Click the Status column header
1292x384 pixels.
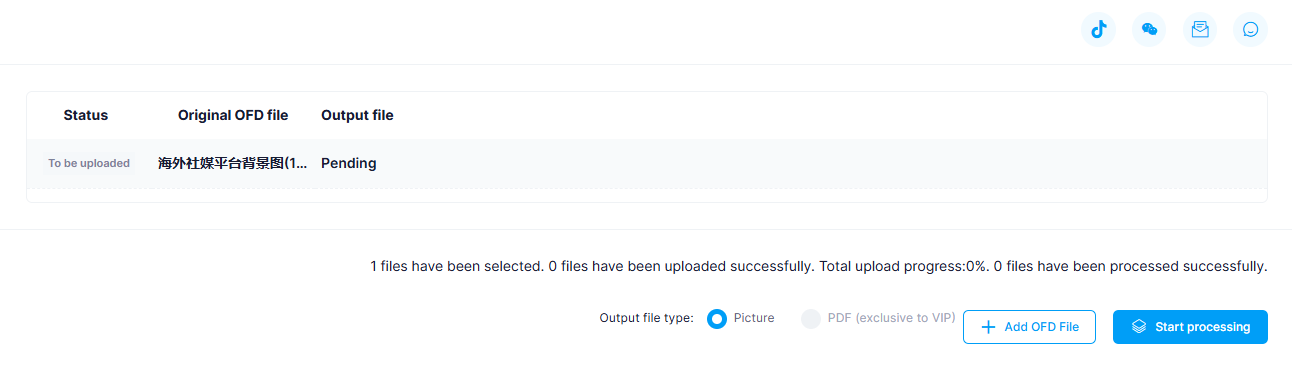click(x=86, y=115)
